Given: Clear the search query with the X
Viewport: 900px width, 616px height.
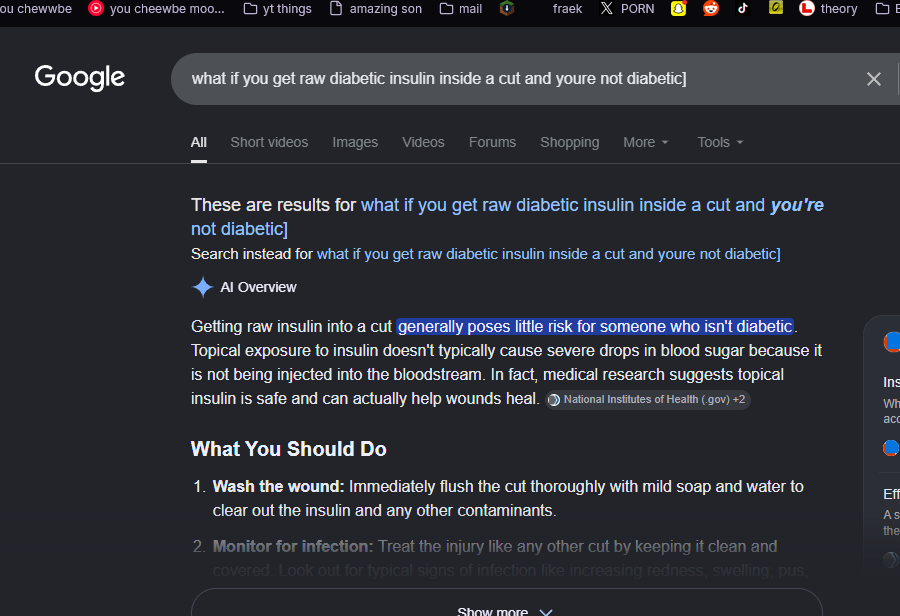Looking at the screenshot, I should click(874, 79).
